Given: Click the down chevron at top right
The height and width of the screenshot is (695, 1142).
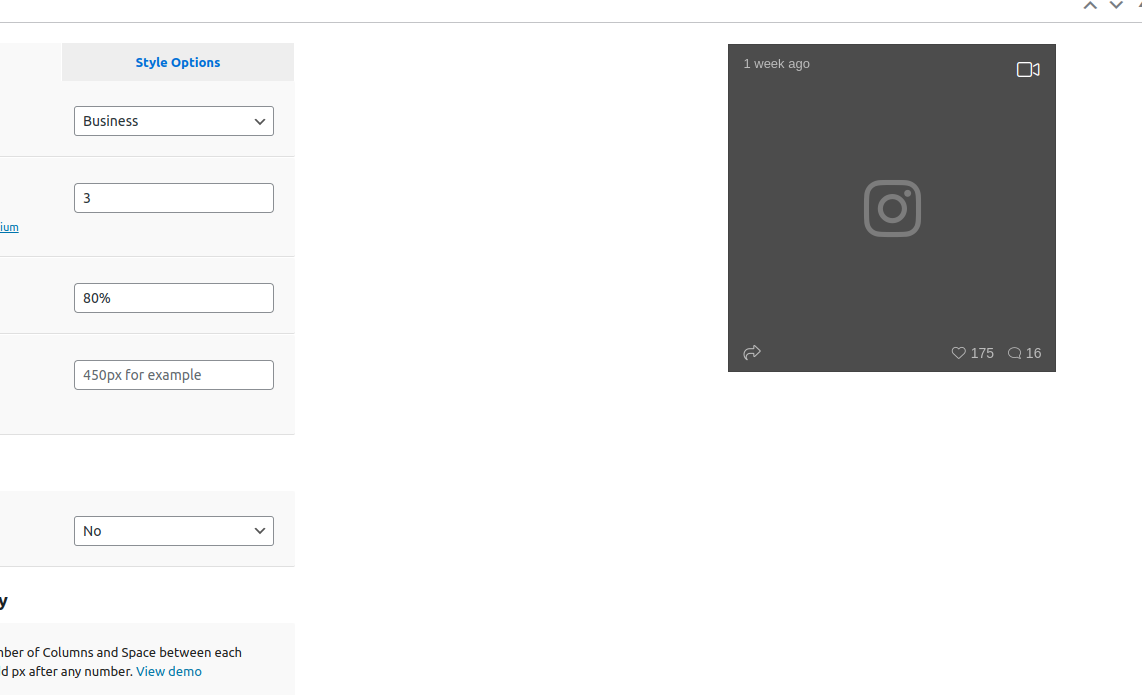Looking at the screenshot, I should (1116, 6).
